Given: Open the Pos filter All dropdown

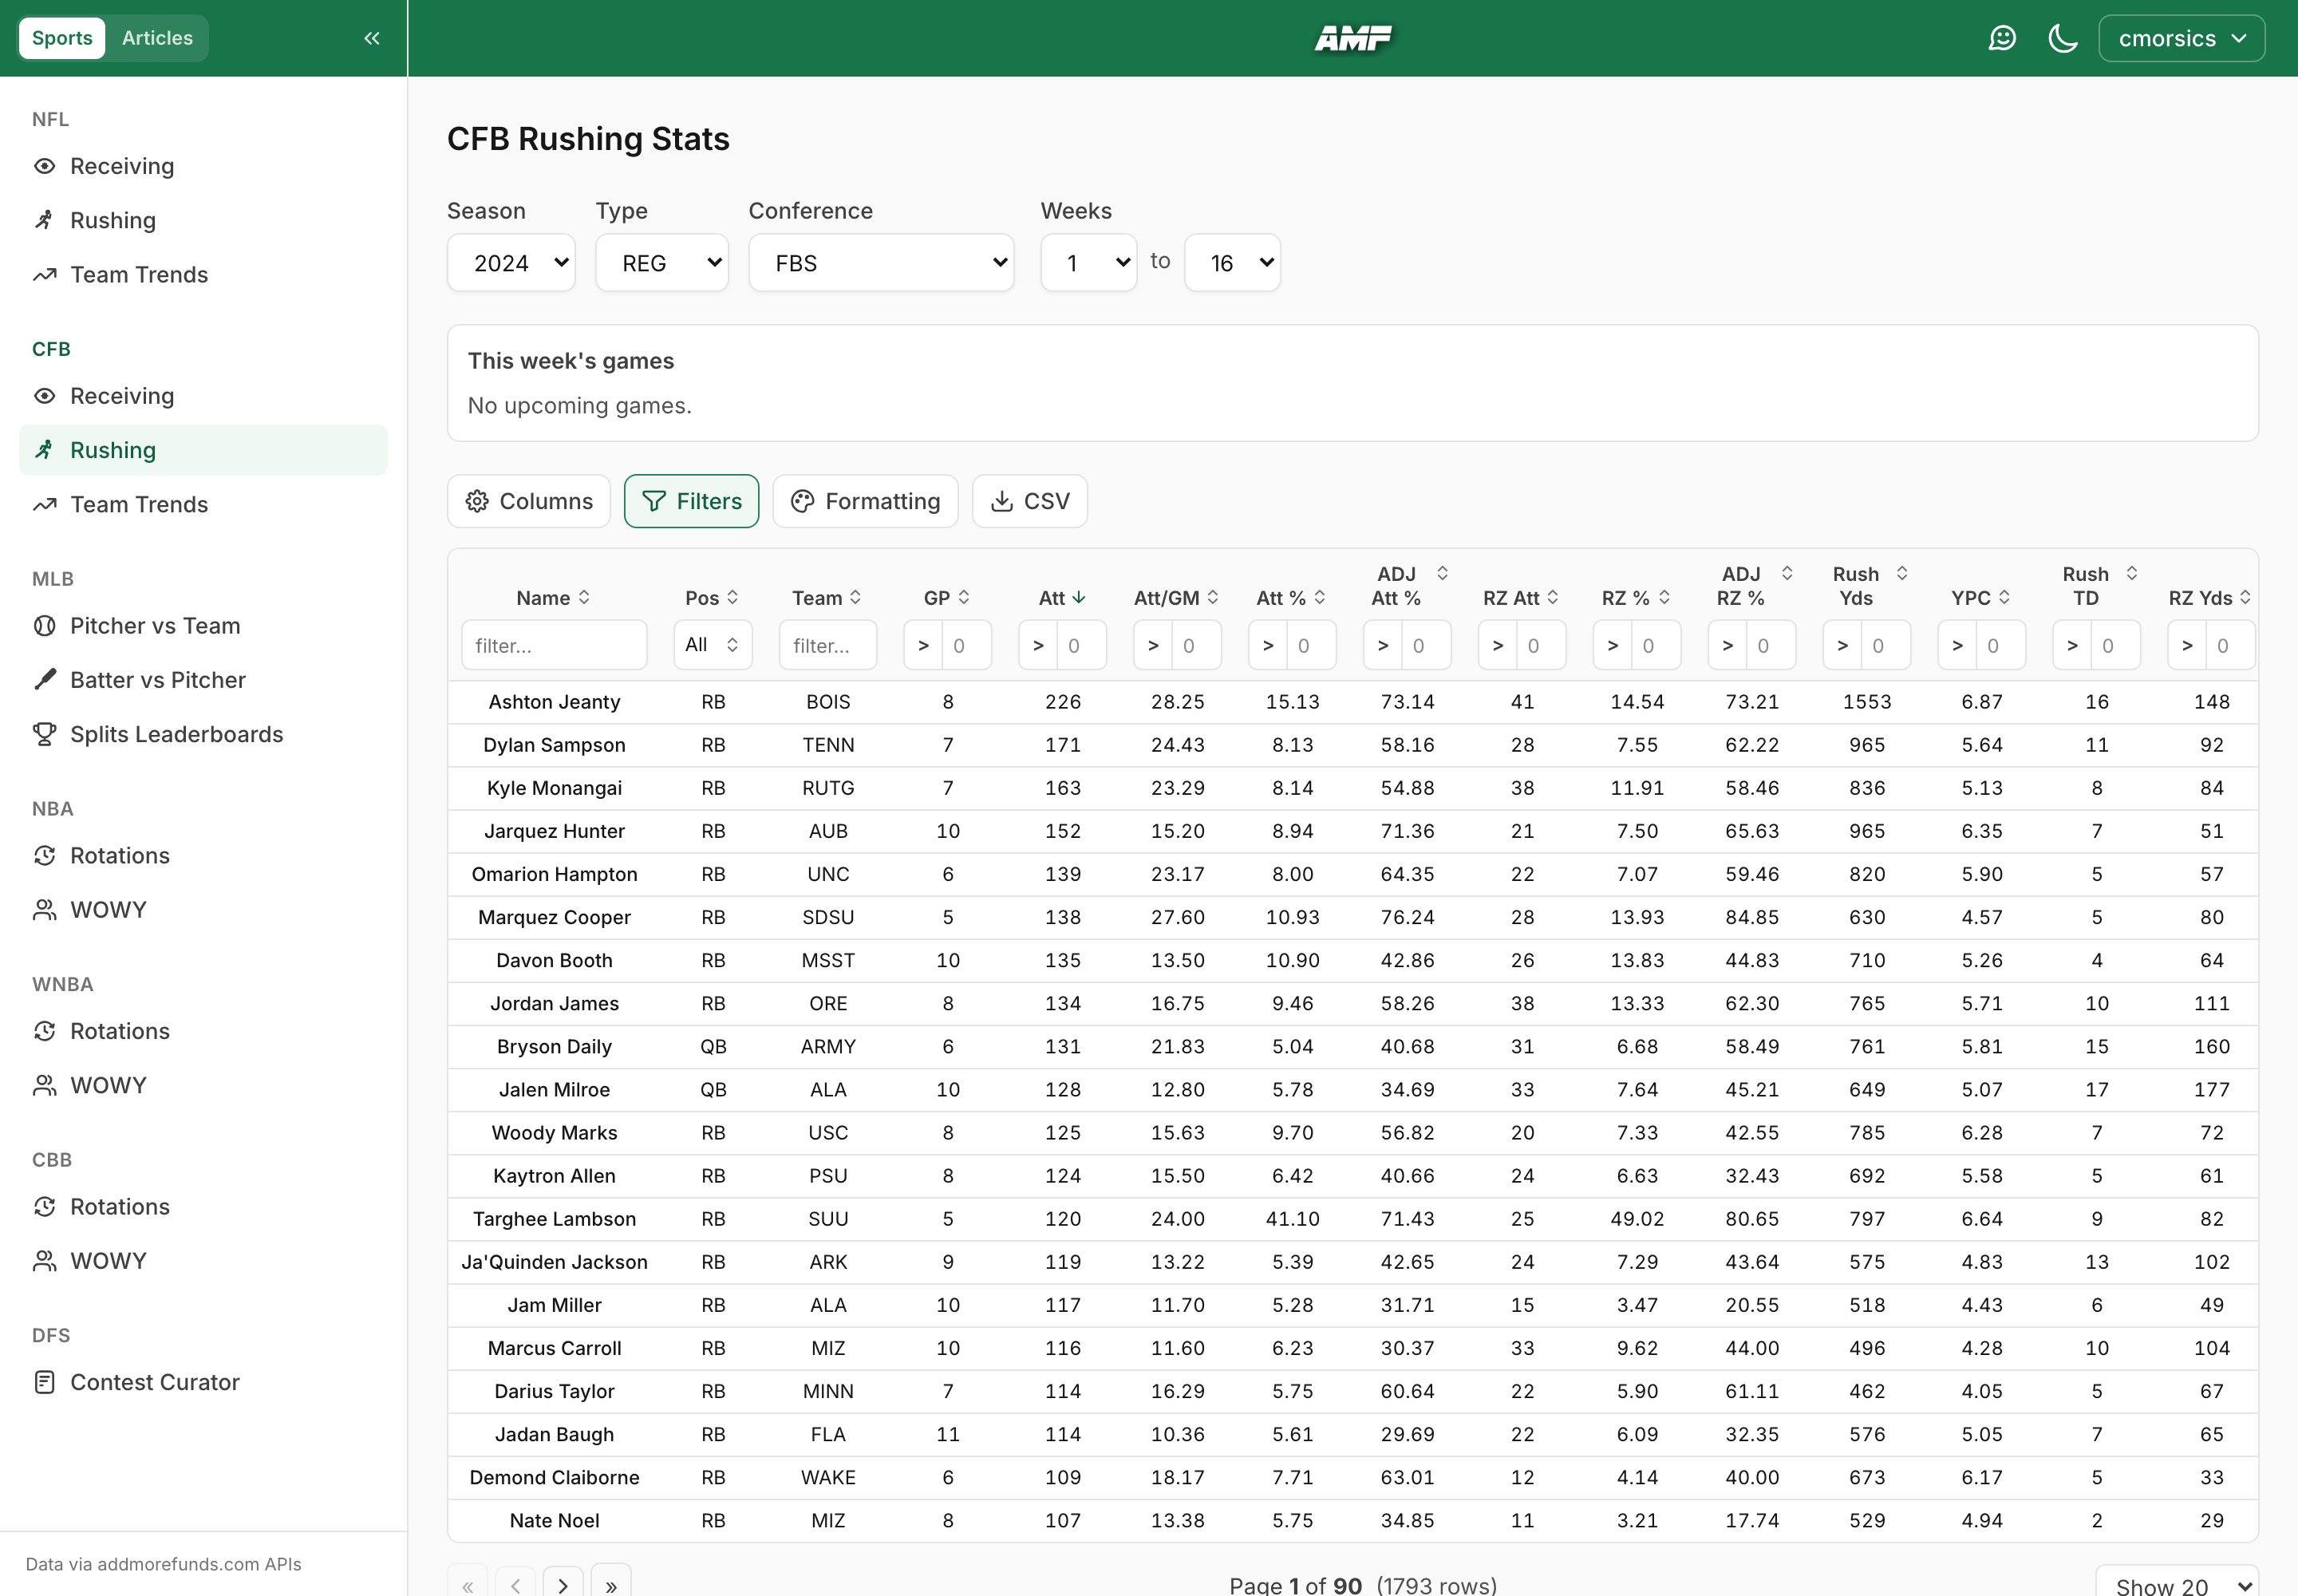Looking at the screenshot, I should click(713, 645).
